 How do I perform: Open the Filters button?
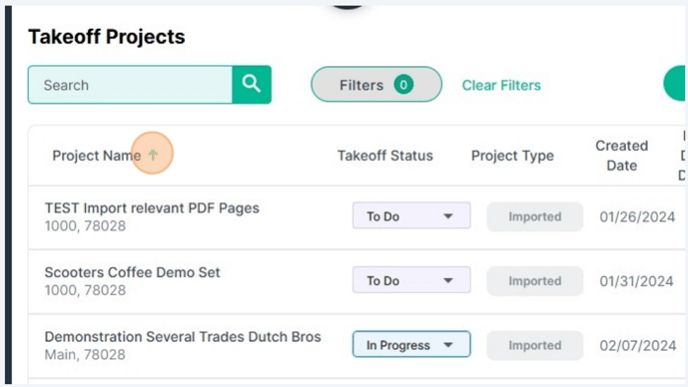tap(376, 84)
